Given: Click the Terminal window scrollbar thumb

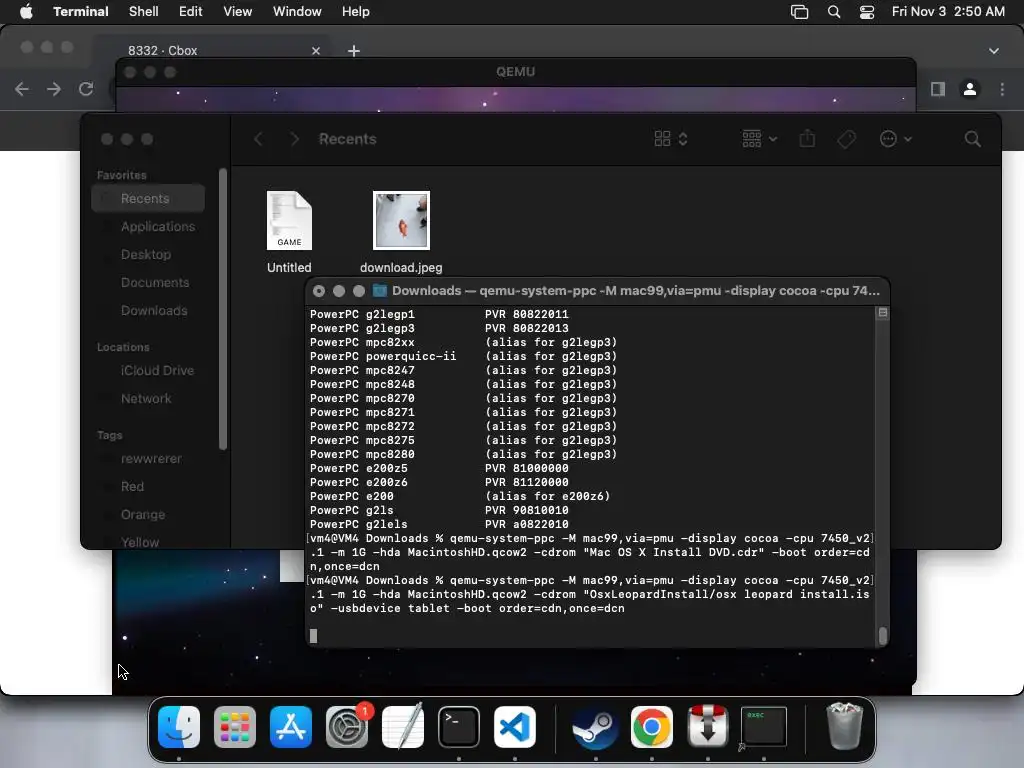Looking at the screenshot, I should click(x=883, y=635).
